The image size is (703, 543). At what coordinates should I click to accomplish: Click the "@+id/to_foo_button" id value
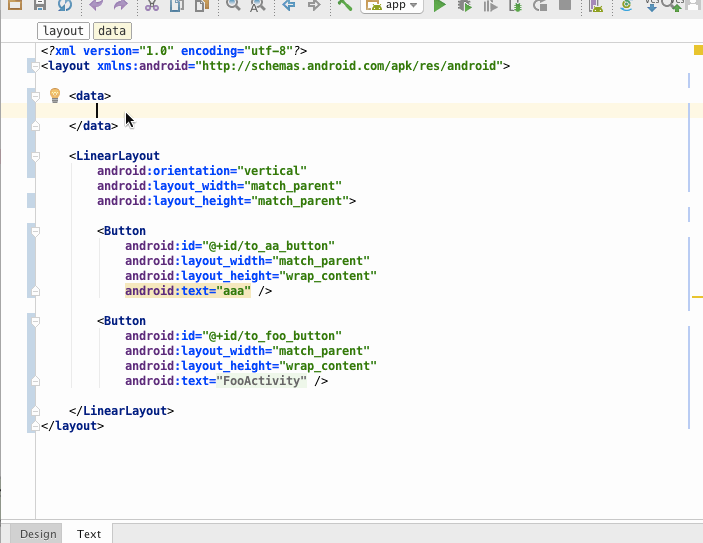click(x=272, y=336)
